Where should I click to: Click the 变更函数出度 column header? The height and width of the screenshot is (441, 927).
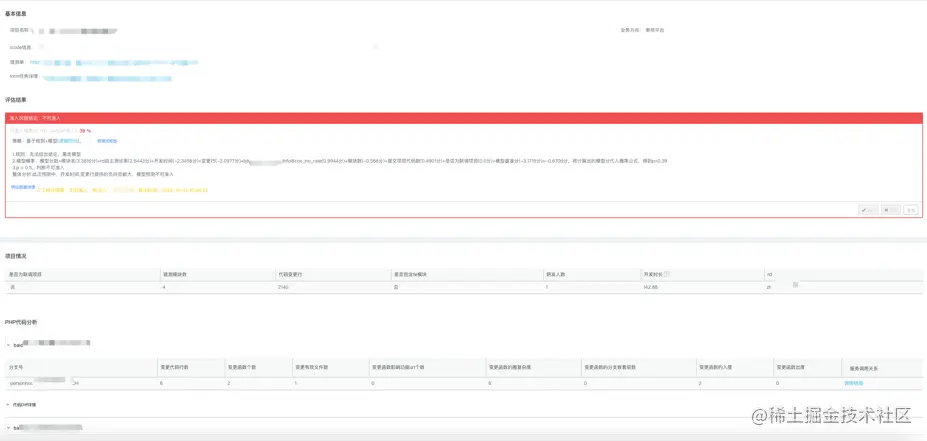click(790, 367)
